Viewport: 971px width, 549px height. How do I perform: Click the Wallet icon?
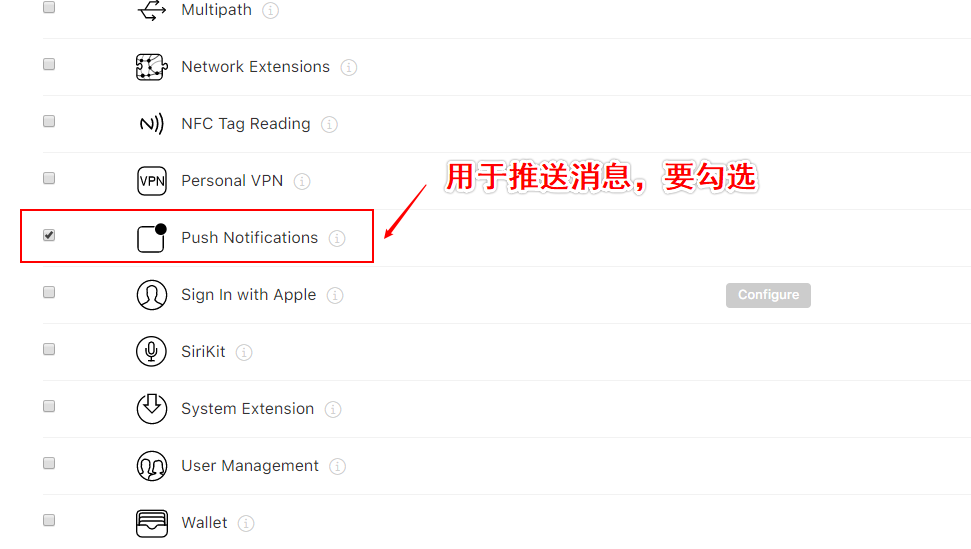click(x=152, y=523)
